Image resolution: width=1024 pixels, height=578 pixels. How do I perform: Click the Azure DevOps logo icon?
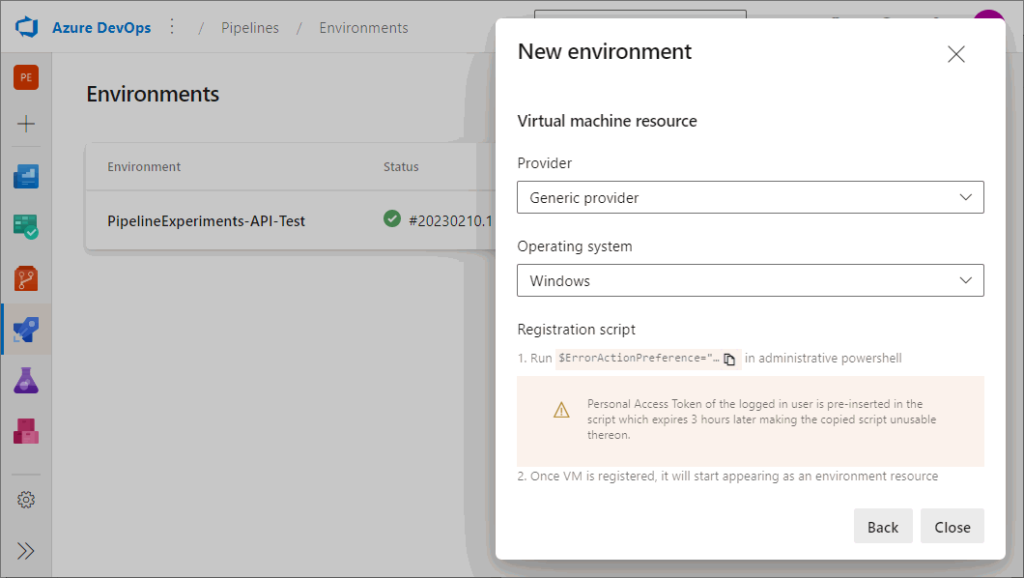(26, 27)
